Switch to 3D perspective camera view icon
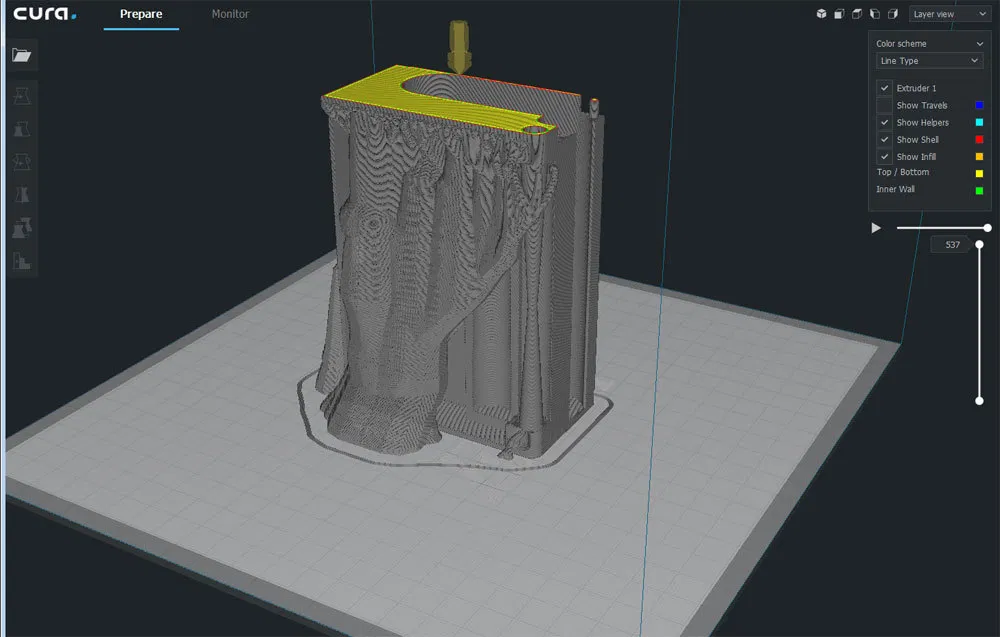This screenshot has height=637, width=1000. coord(821,14)
